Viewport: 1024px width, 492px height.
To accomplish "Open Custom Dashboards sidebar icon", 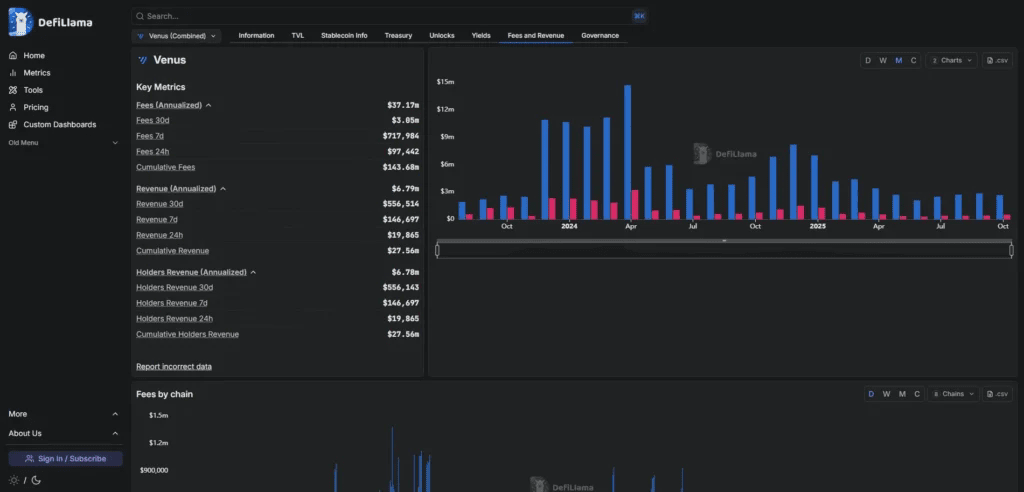I will click(13, 125).
